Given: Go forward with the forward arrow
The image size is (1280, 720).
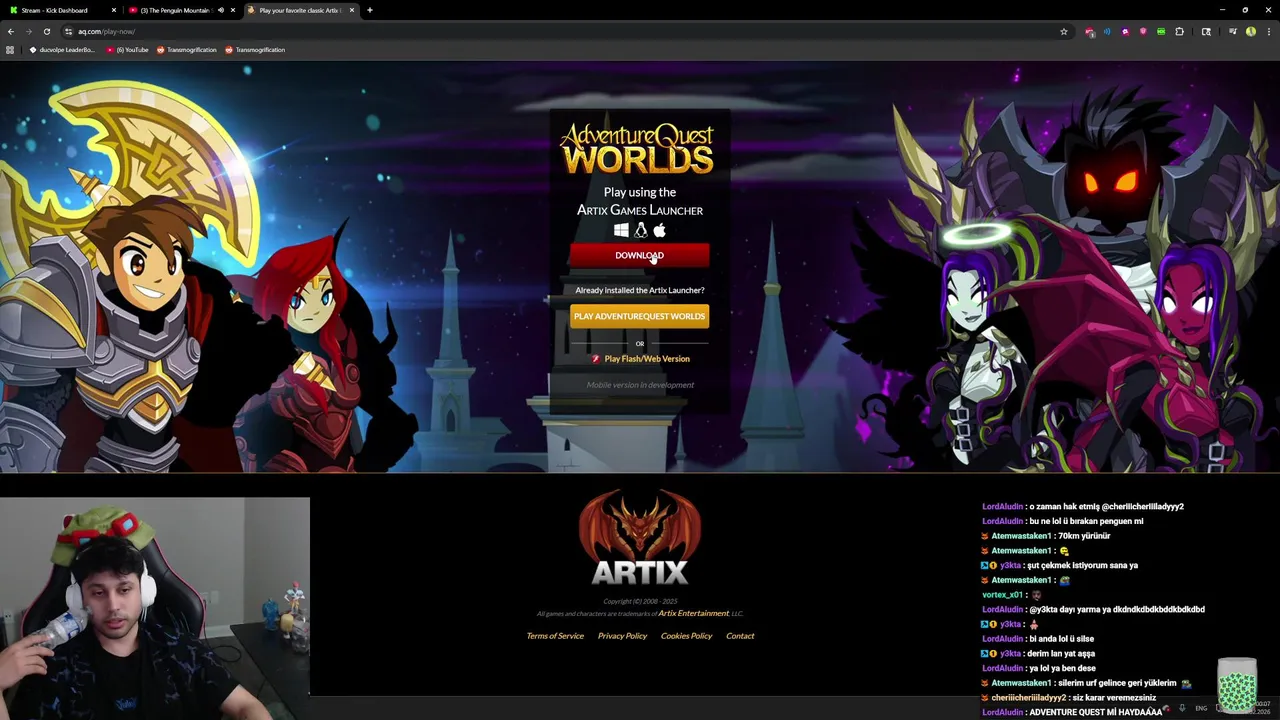Looking at the screenshot, I should (29, 31).
